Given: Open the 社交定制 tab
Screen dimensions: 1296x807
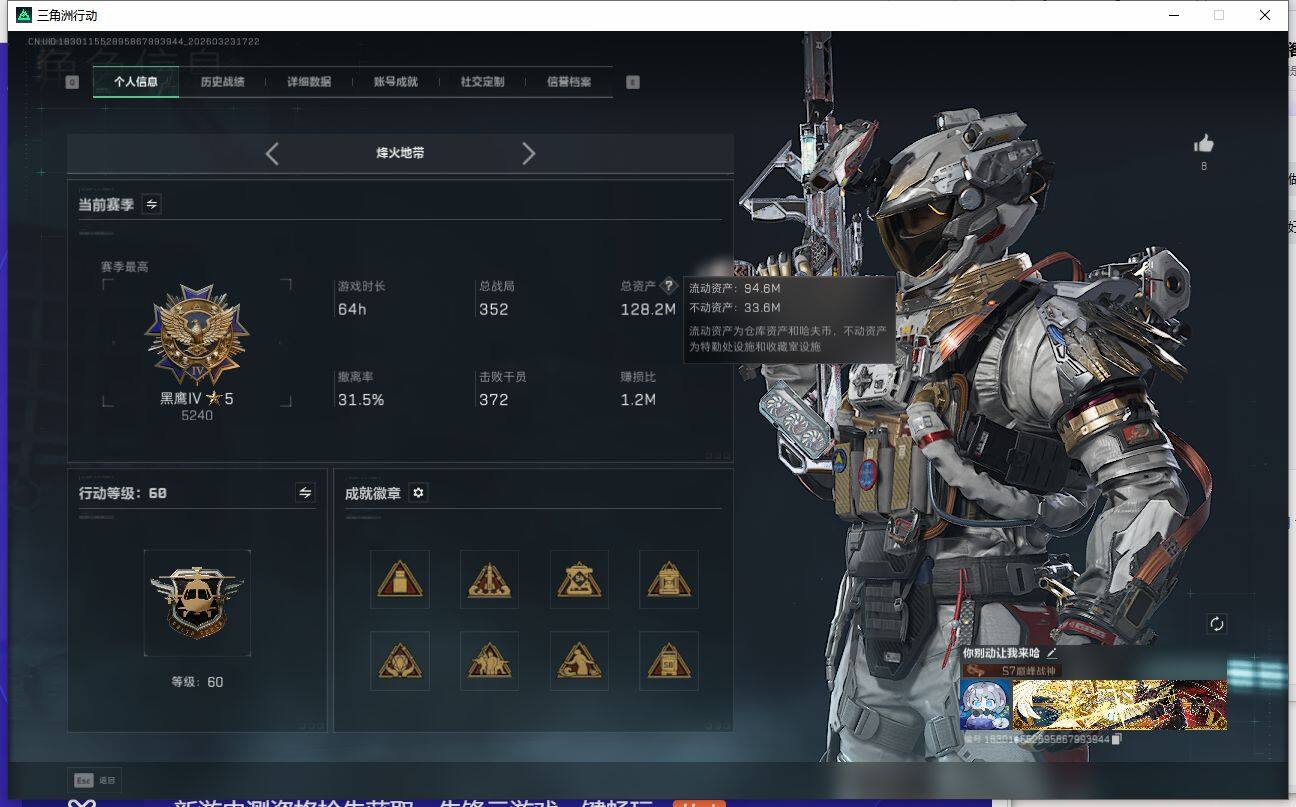Looking at the screenshot, I should pyautogui.click(x=482, y=82).
